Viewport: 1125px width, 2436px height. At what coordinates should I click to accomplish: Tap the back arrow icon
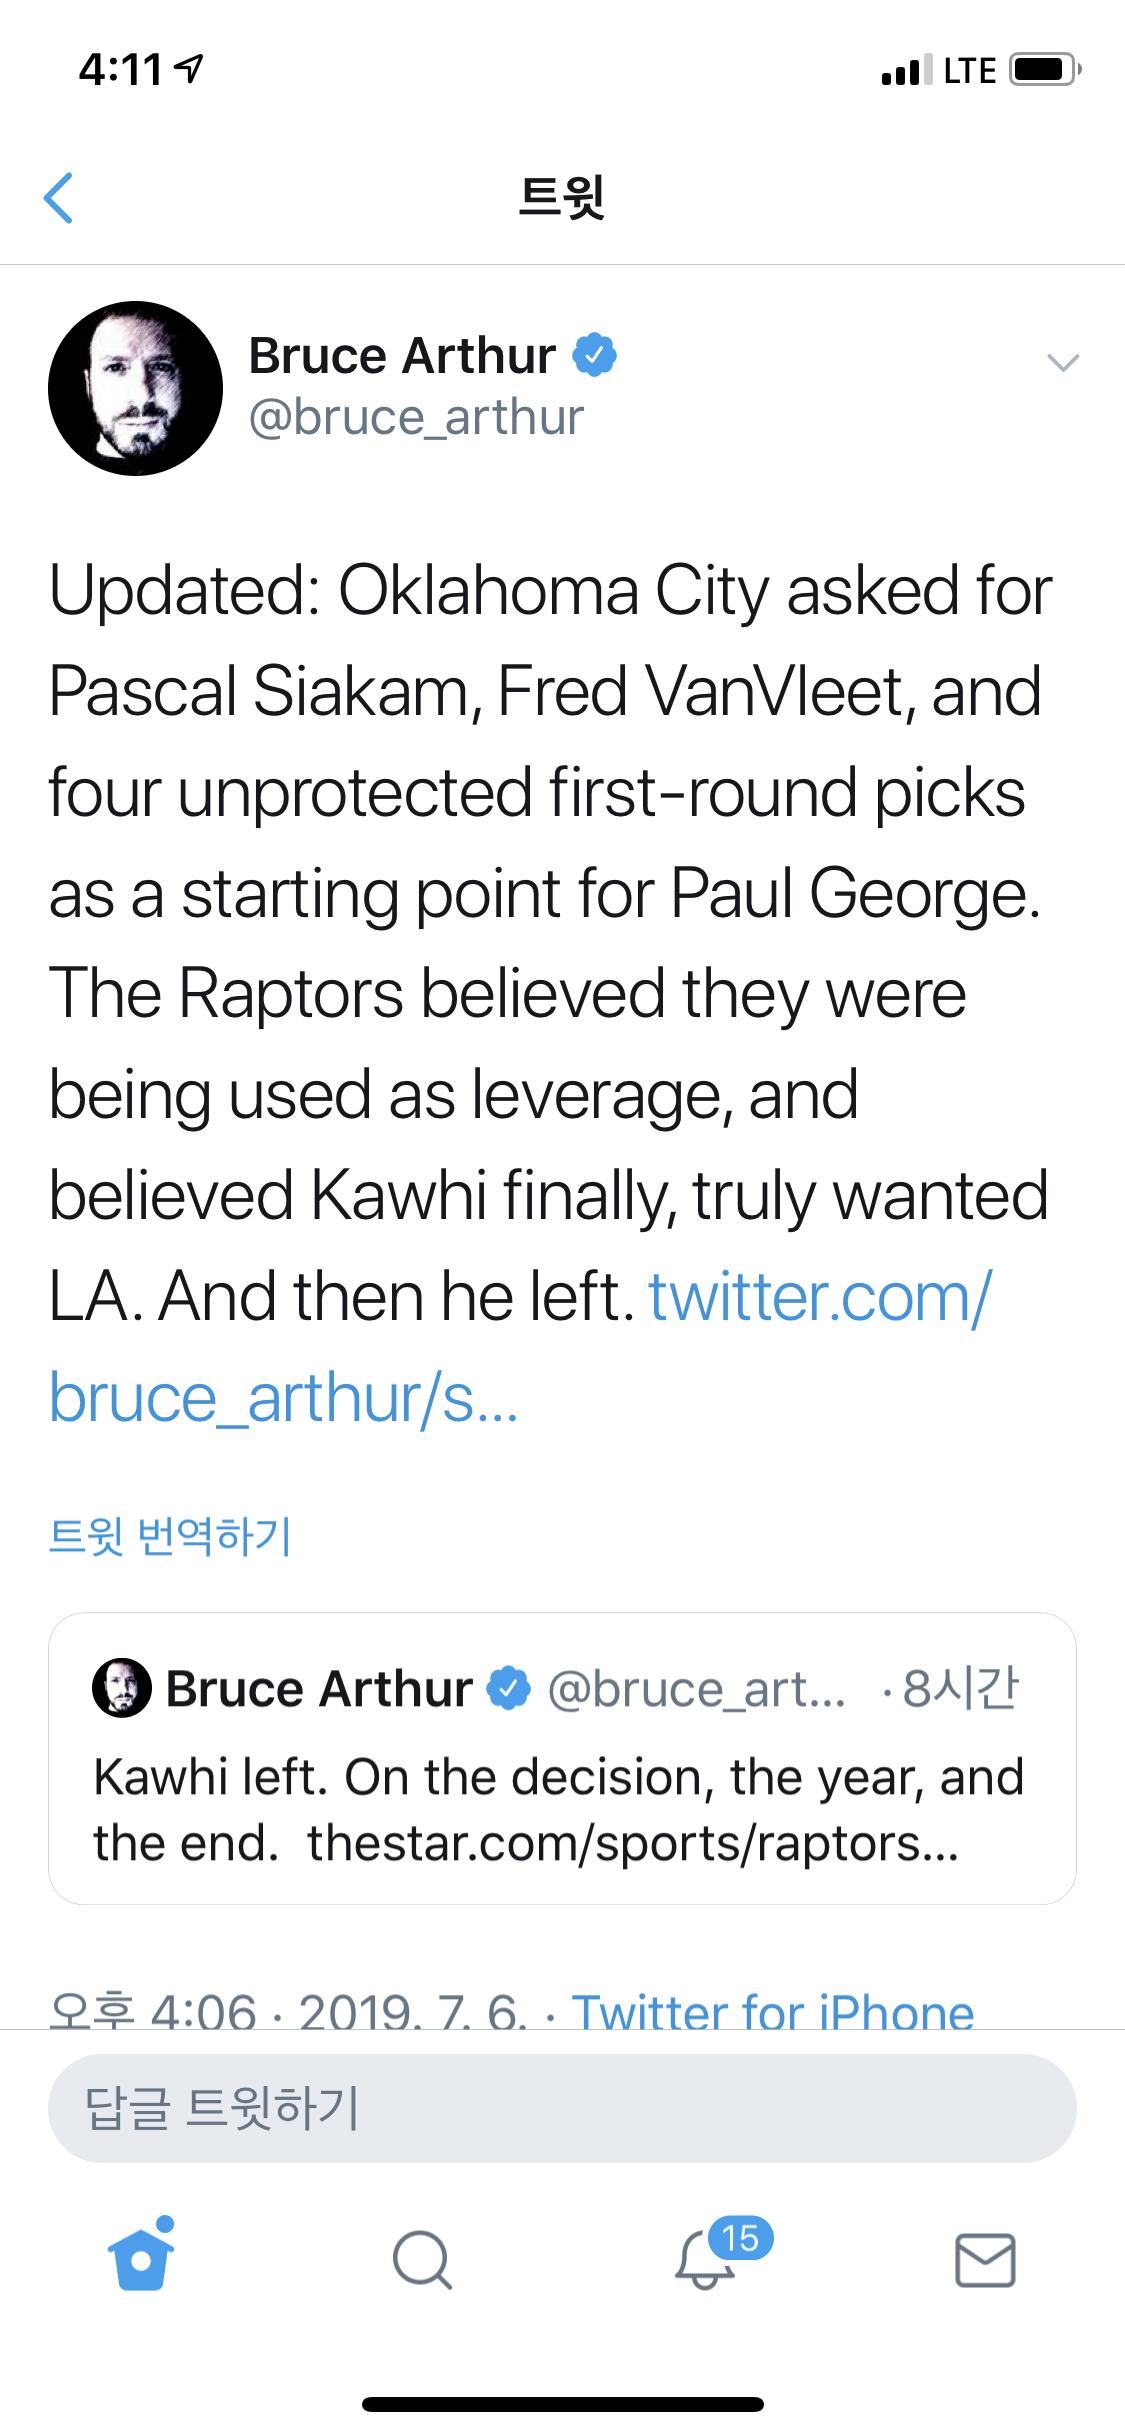tap(59, 197)
